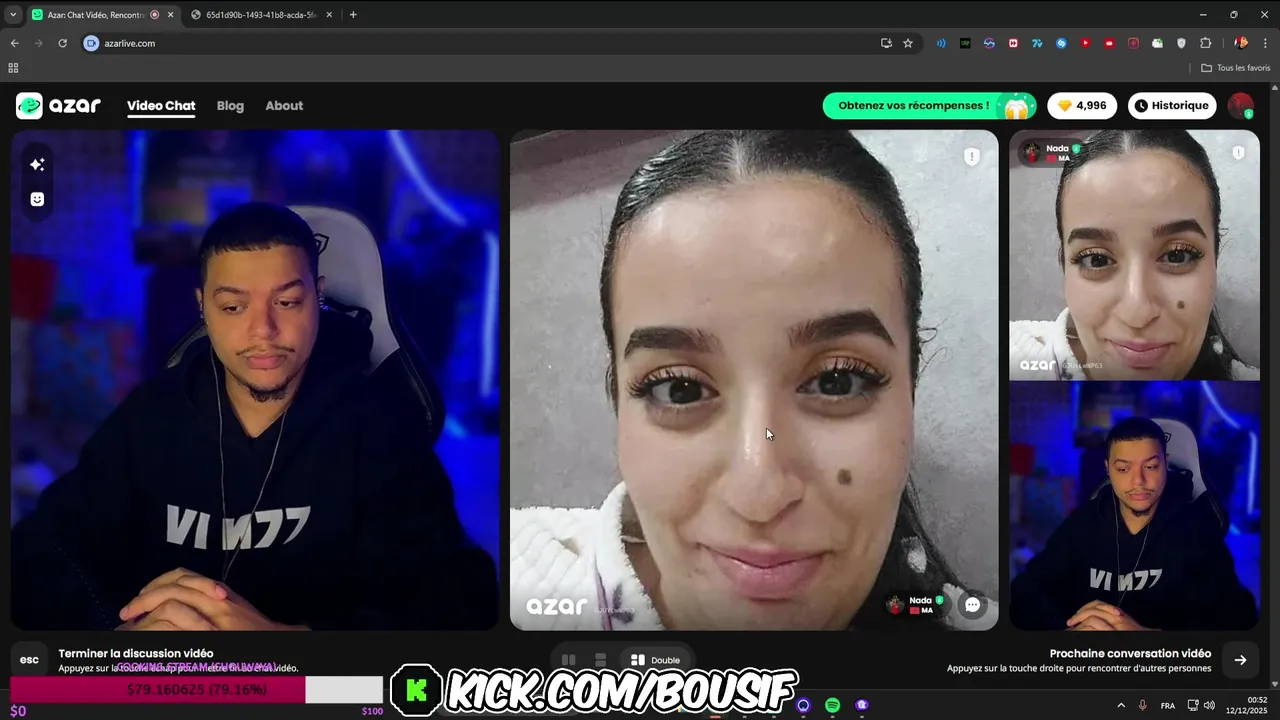
Task: Open the Tous les favoris bookmarks folder
Action: tap(1236, 68)
